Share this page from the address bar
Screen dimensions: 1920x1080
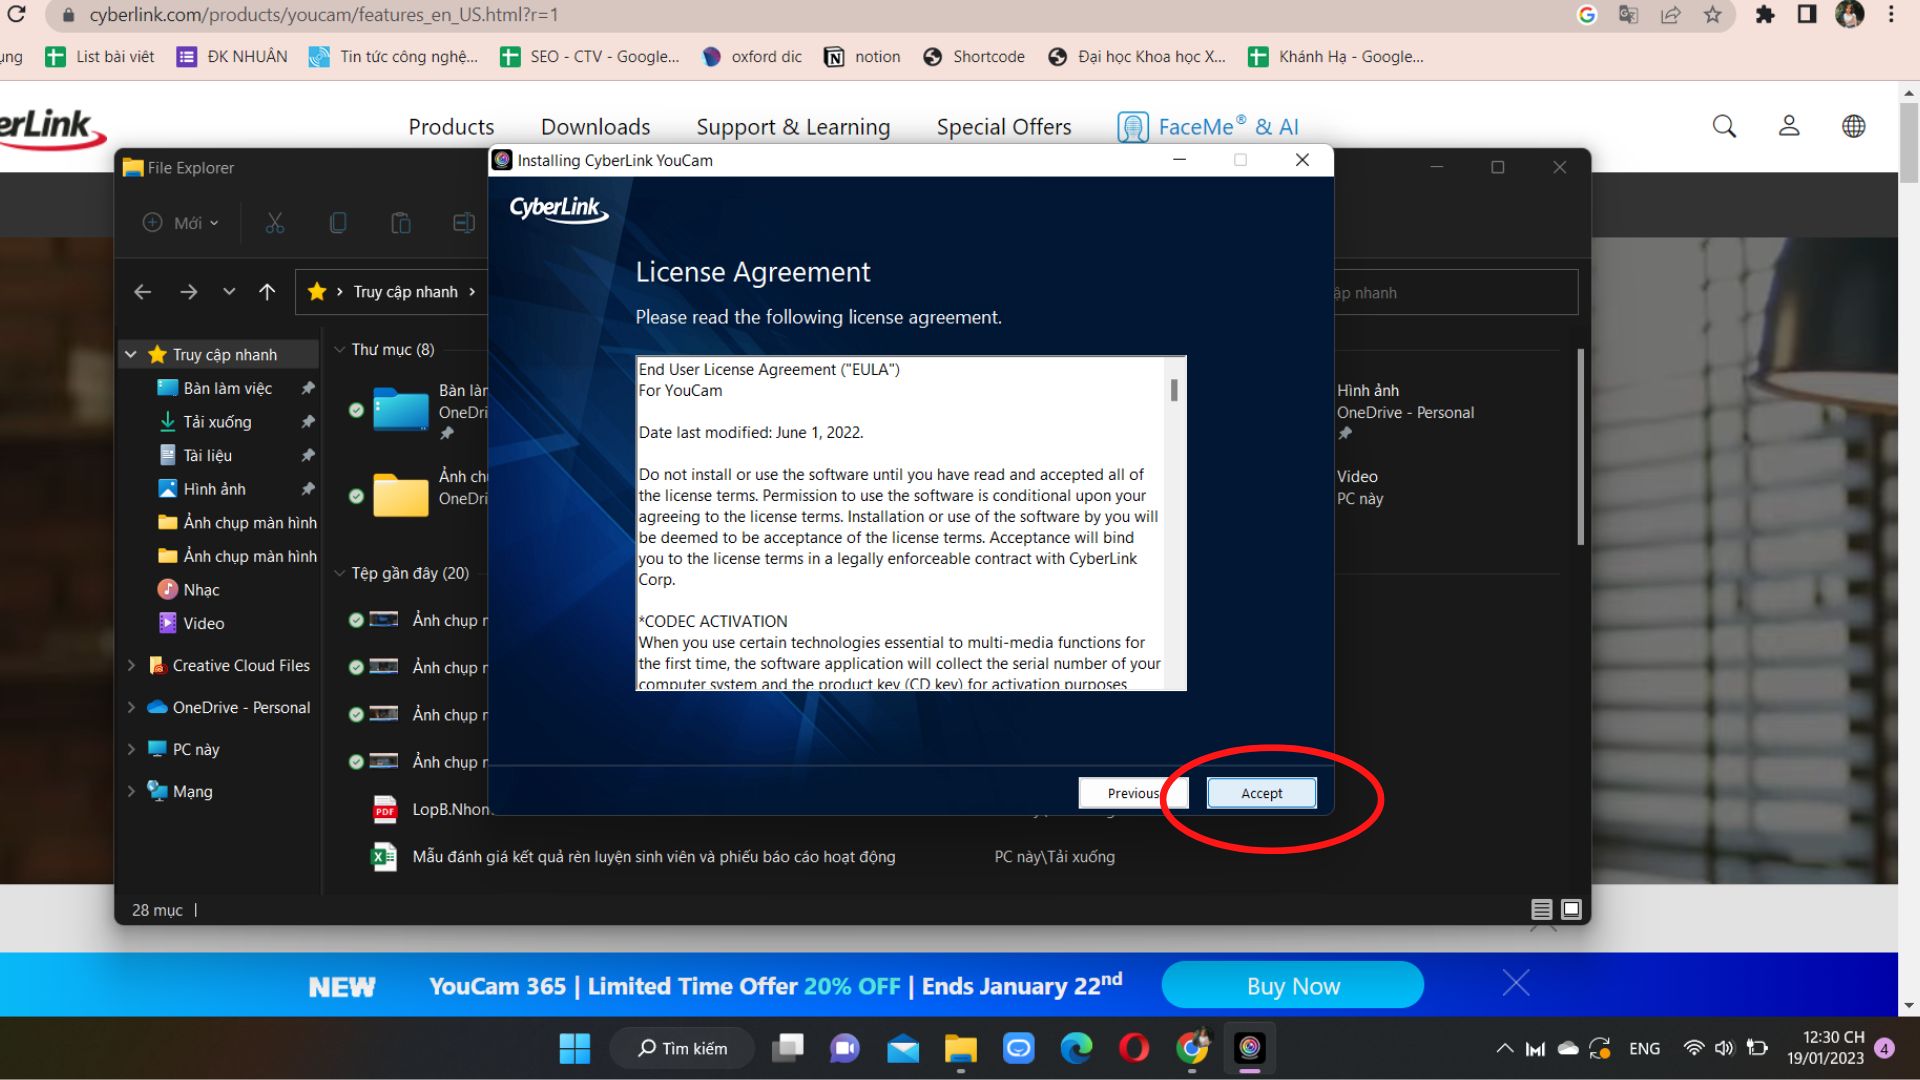1671,15
